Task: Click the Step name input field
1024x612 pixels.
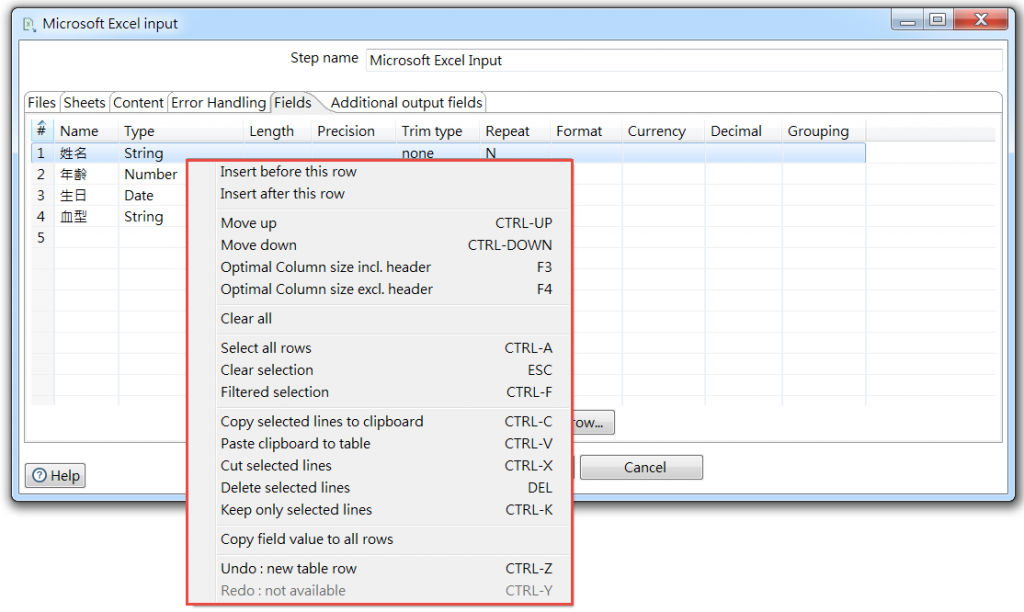Action: 683,60
